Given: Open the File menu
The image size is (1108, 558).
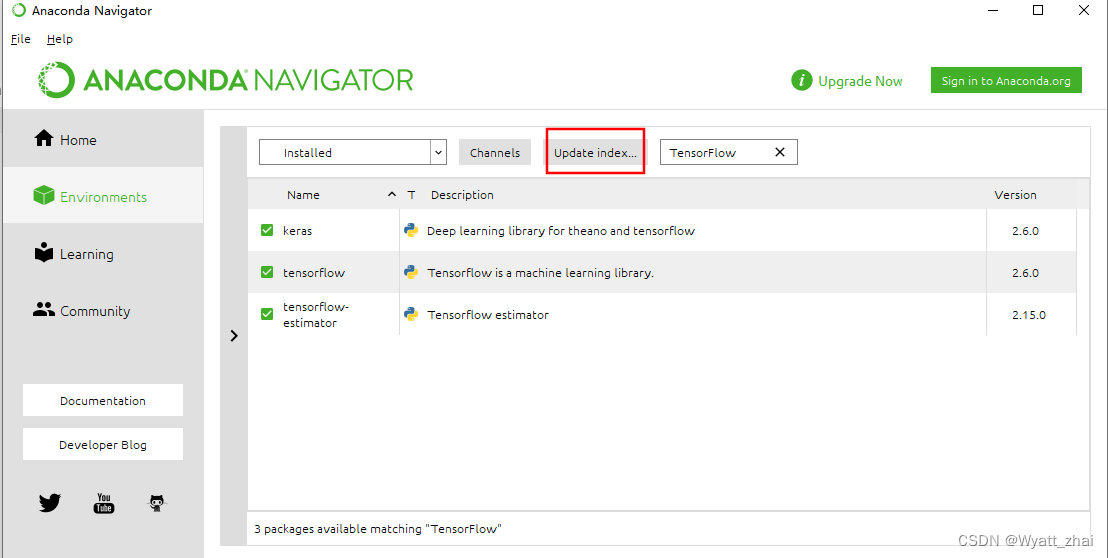Looking at the screenshot, I should 20,40.
